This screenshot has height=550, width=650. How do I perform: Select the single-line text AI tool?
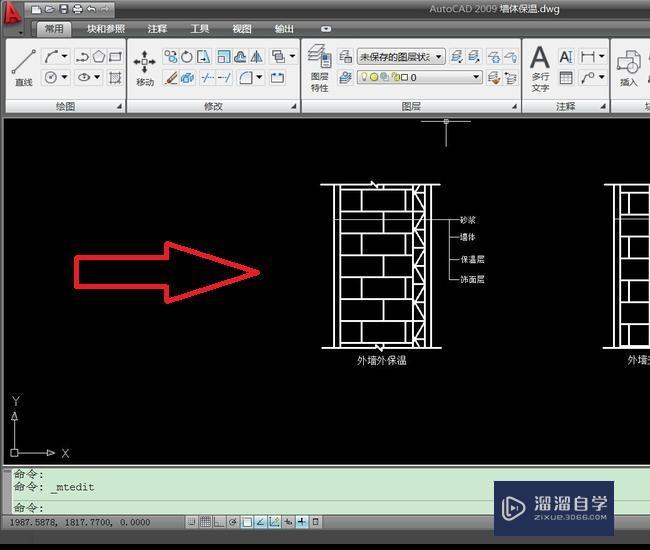pos(566,57)
